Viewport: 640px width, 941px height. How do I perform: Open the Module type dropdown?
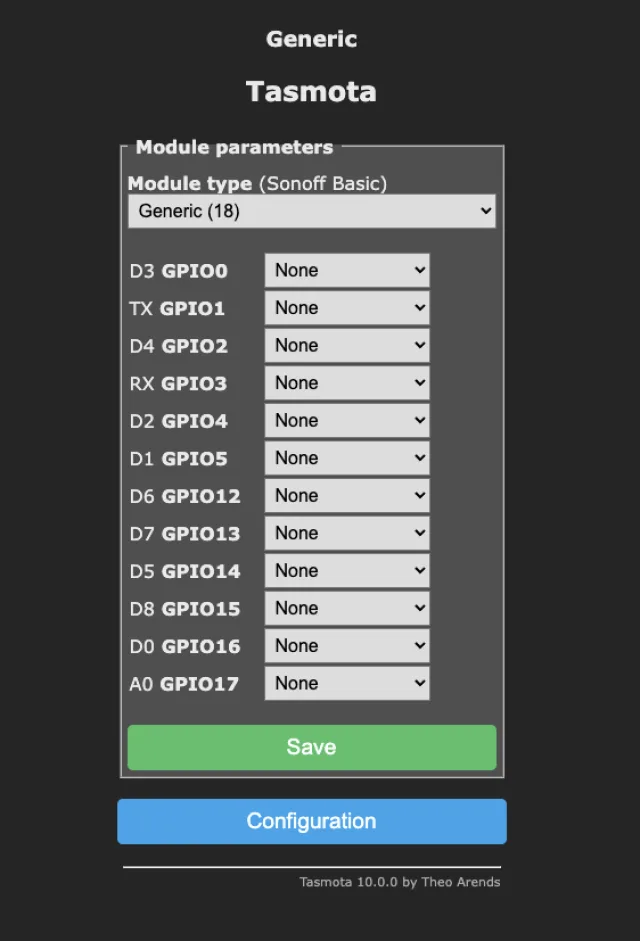click(311, 211)
